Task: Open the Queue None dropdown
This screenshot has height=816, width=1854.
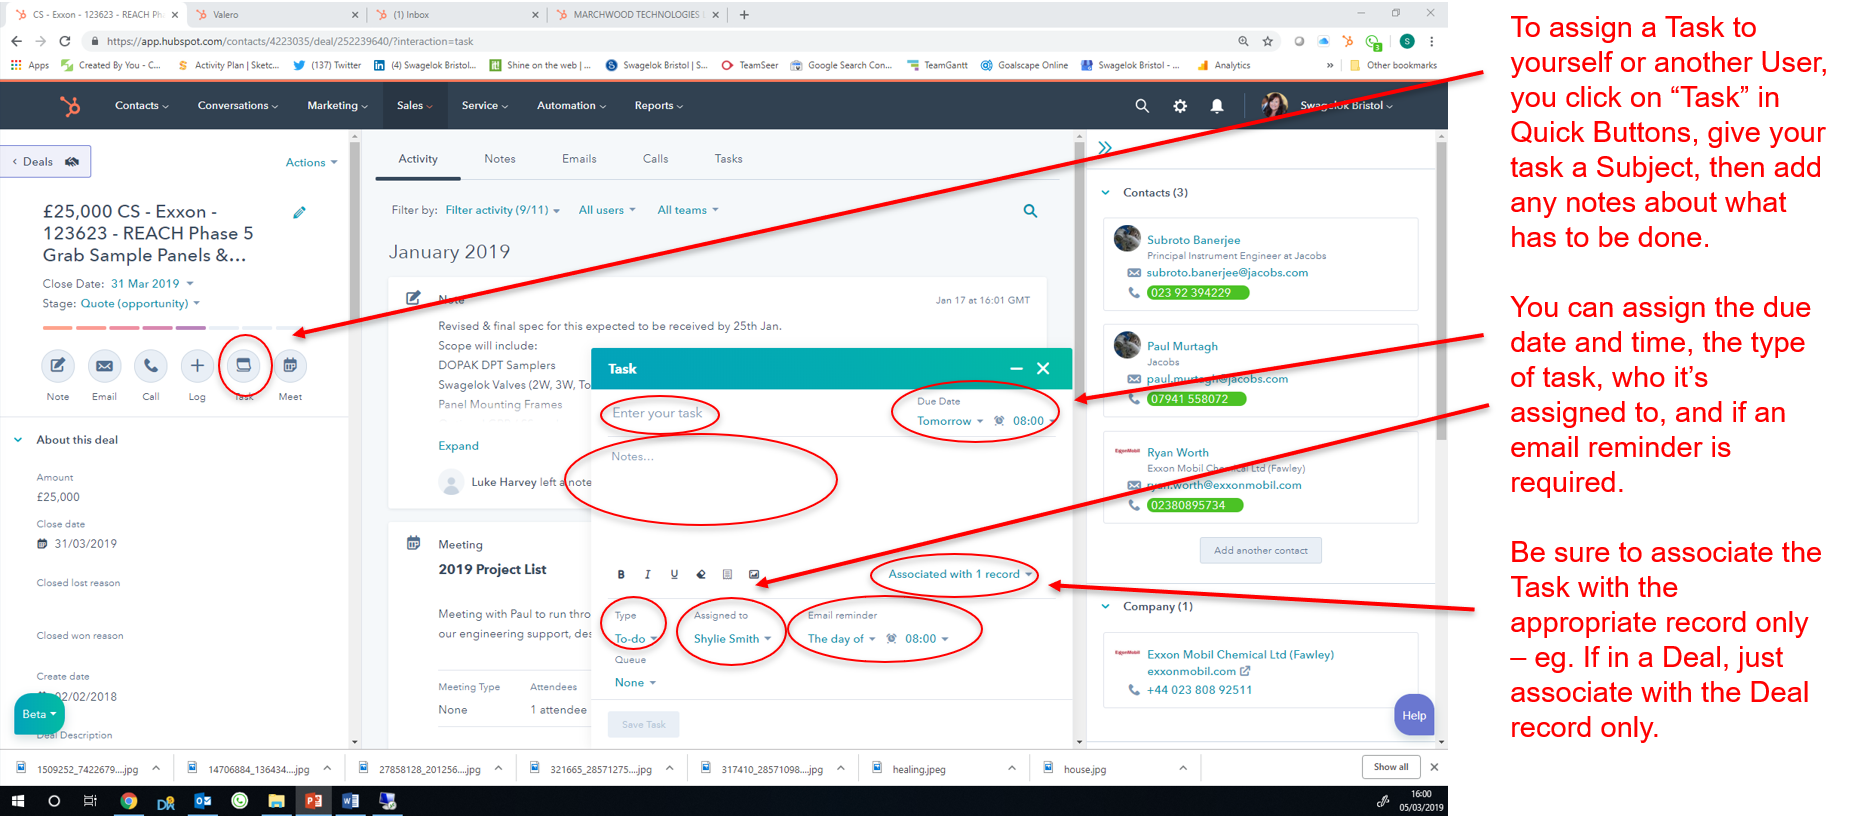Action: click(635, 683)
